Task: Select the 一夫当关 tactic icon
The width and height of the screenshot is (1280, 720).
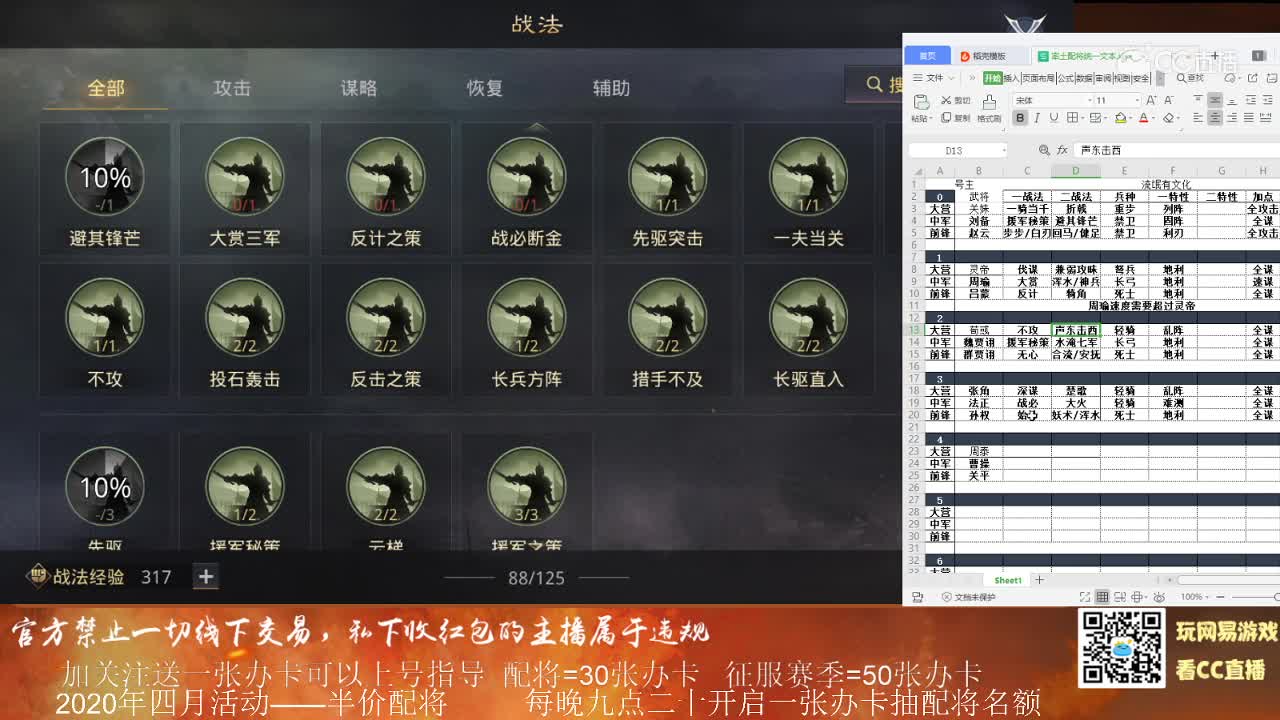Action: [x=809, y=177]
